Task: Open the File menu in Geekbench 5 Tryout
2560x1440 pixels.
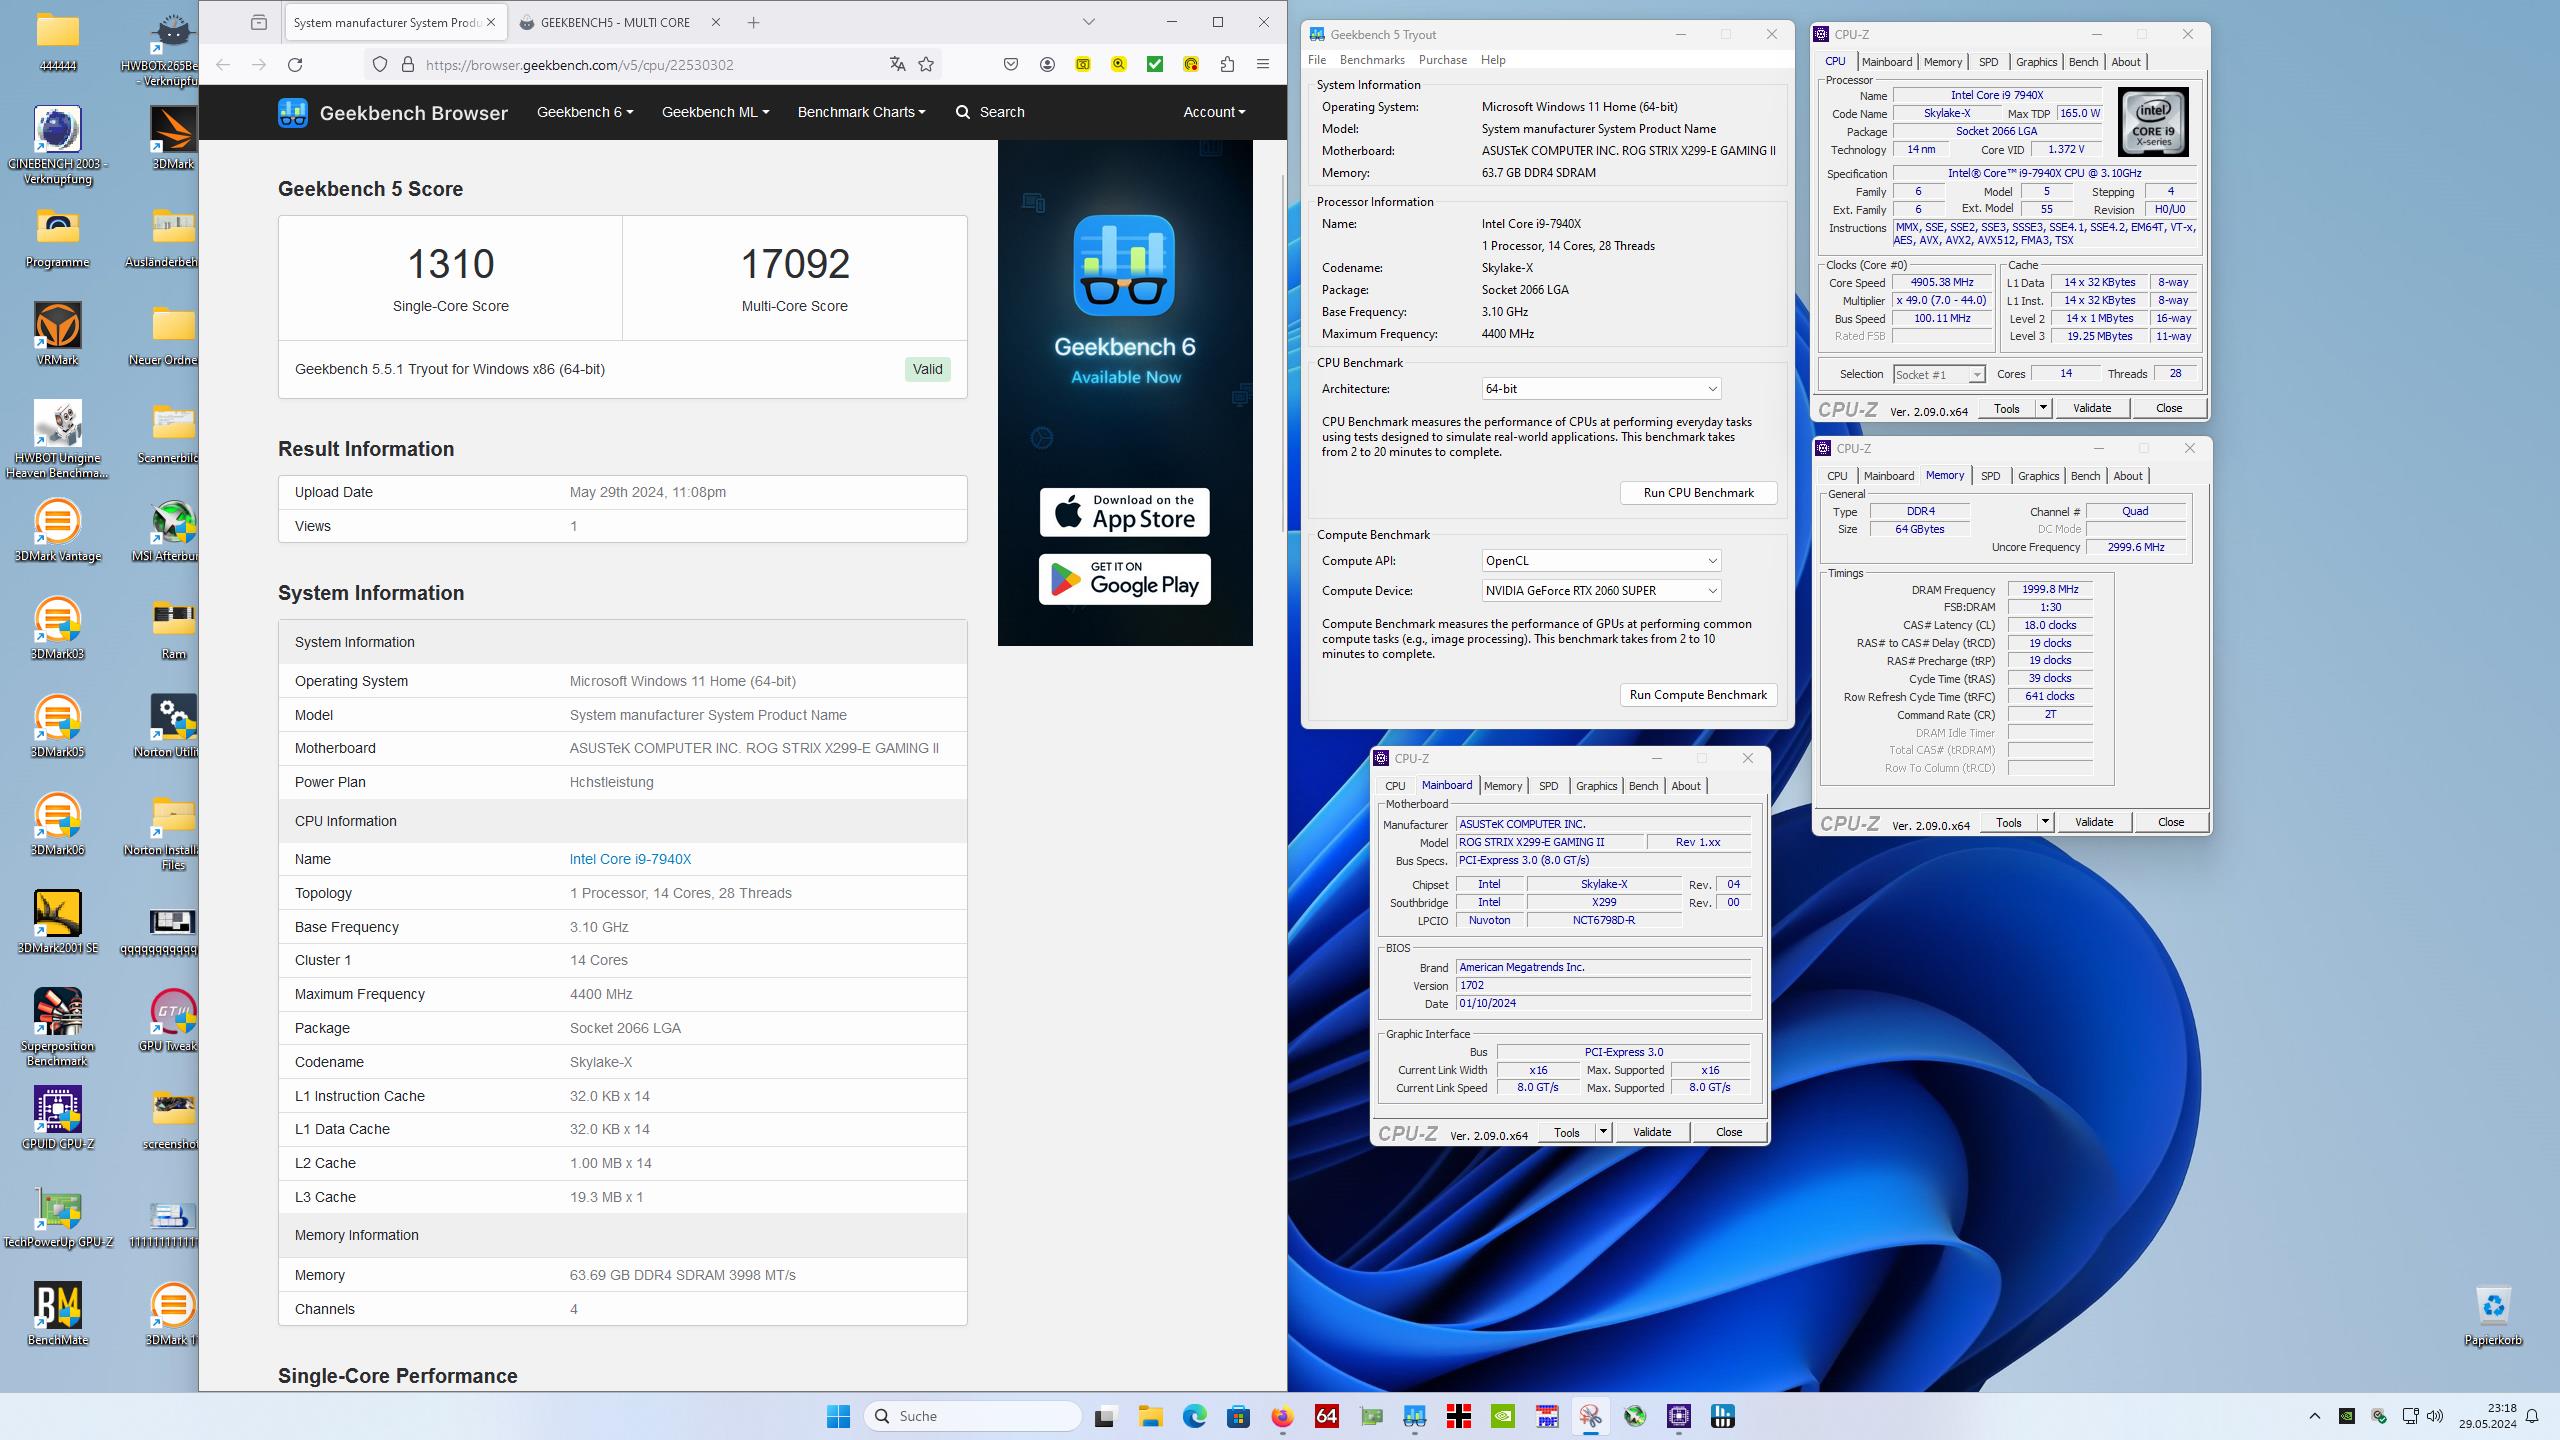Action: coord(1317,60)
